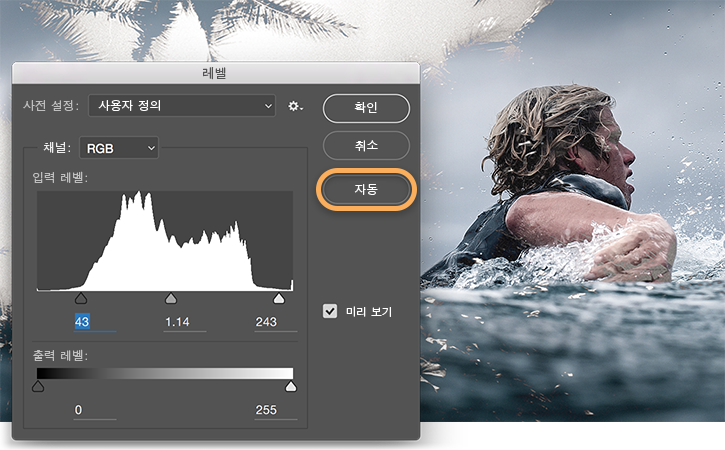The width and height of the screenshot is (725, 450).
Task: Click the 자동 (Auto) button
Action: [366, 189]
